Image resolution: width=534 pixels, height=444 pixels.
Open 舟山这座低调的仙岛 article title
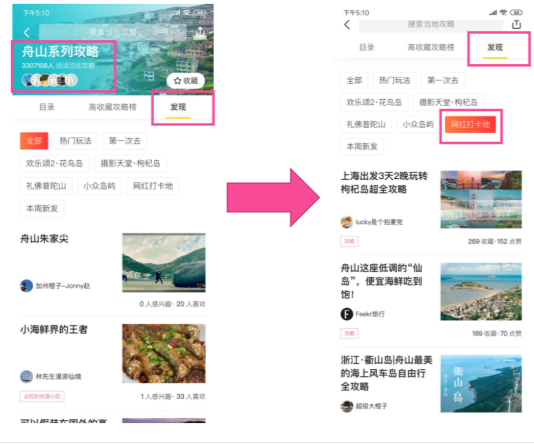coord(381,281)
